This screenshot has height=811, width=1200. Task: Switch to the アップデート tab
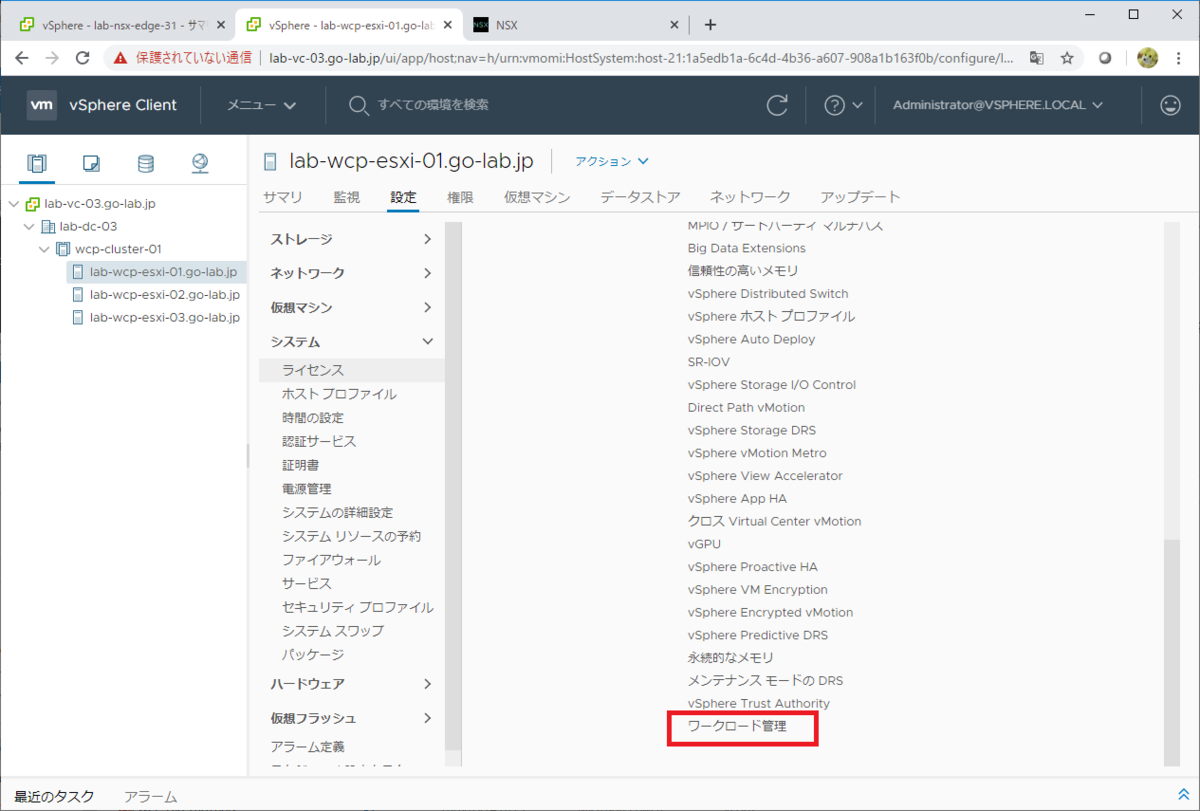(x=860, y=197)
